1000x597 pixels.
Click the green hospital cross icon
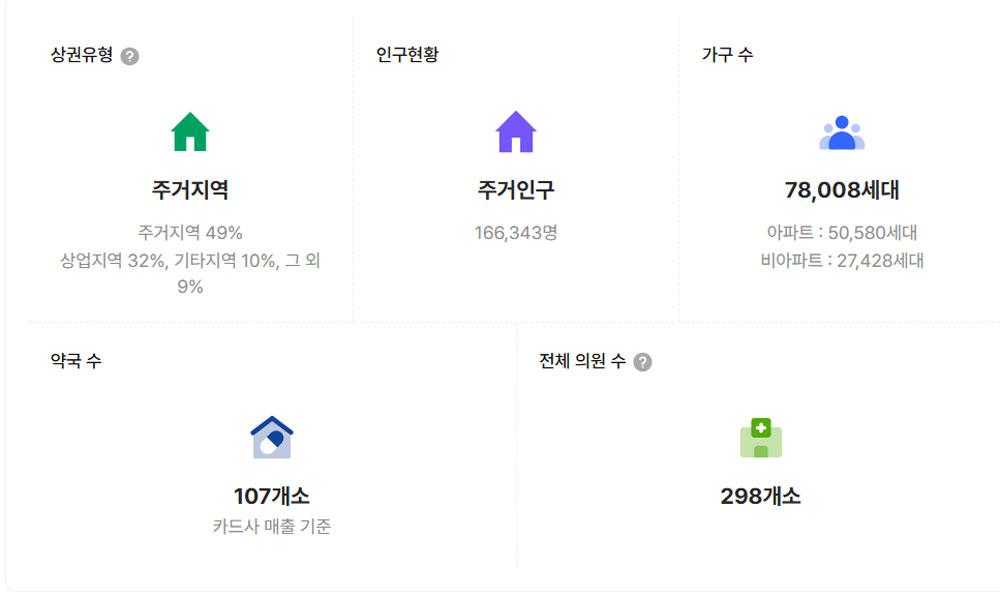click(761, 438)
